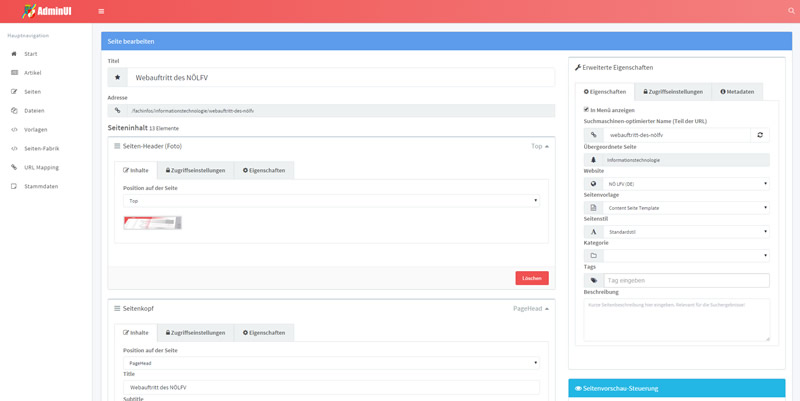The height and width of the screenshot is (401, 800).
Task: Toggle the 'In Menü anzeigen' checkbox
Action: [587, 110]
